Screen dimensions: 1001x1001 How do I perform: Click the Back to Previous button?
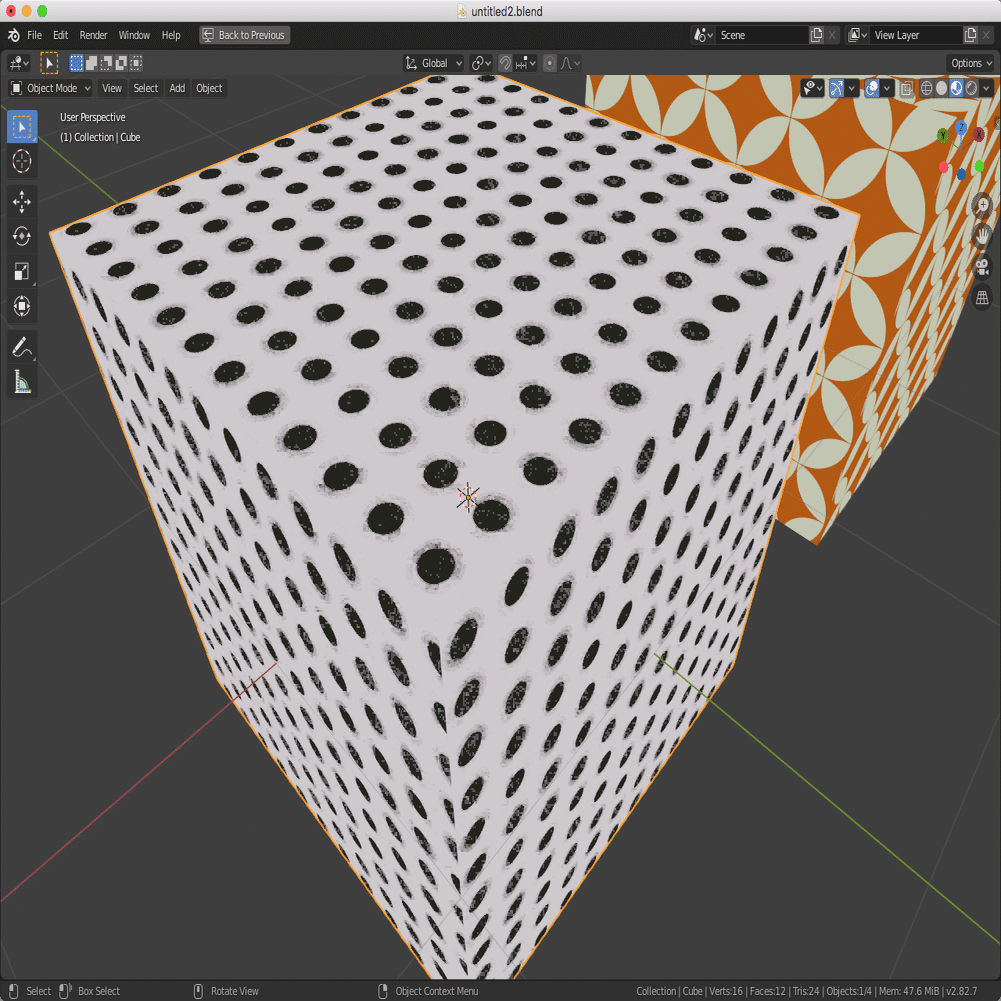click(x=245, y=35)
